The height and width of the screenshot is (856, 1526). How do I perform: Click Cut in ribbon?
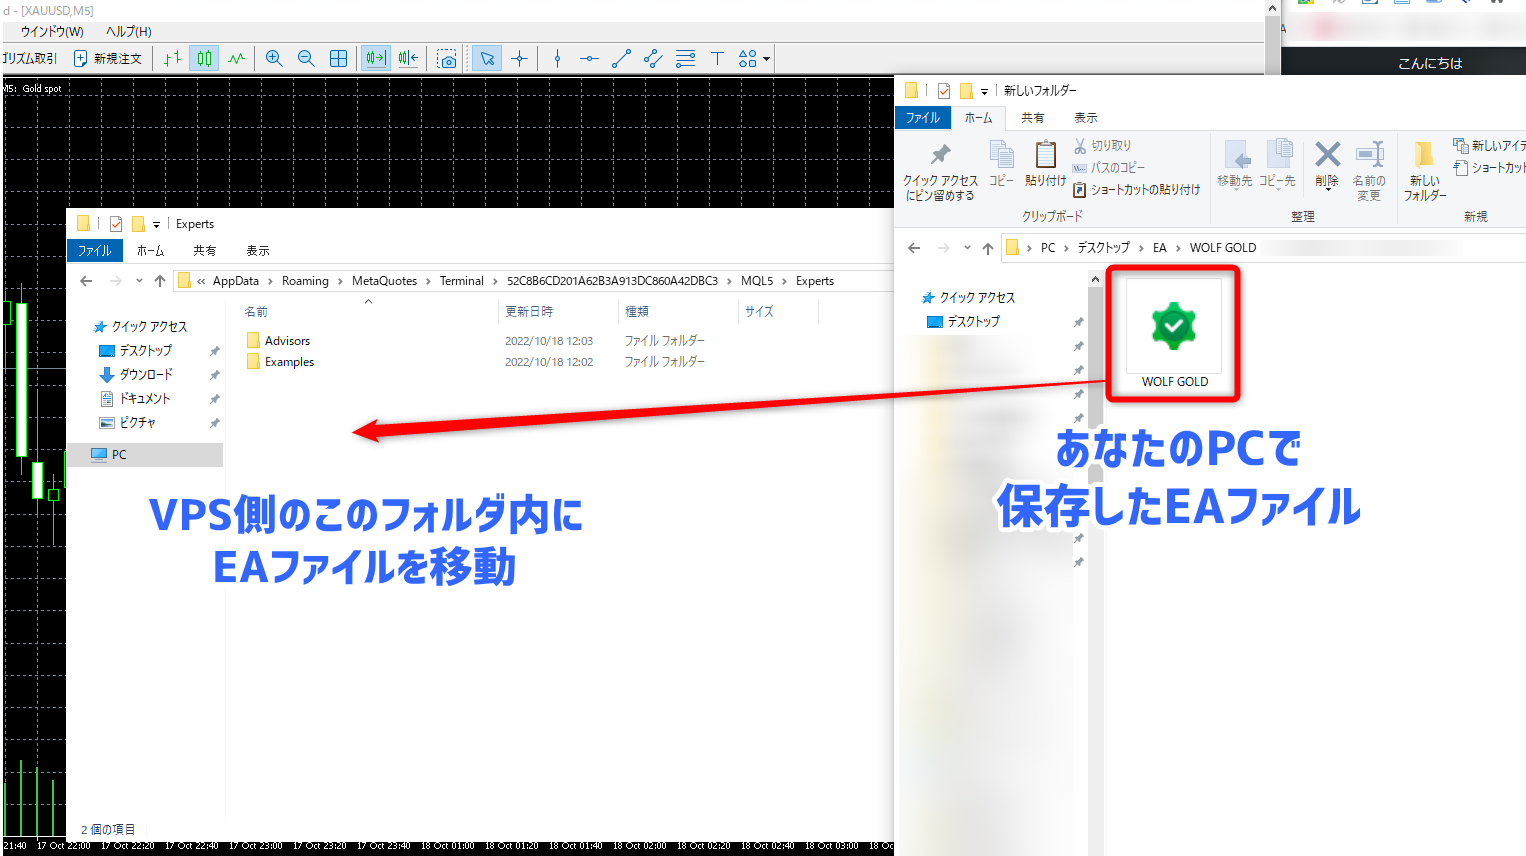pyautogui.click(x=1102, y=146)
